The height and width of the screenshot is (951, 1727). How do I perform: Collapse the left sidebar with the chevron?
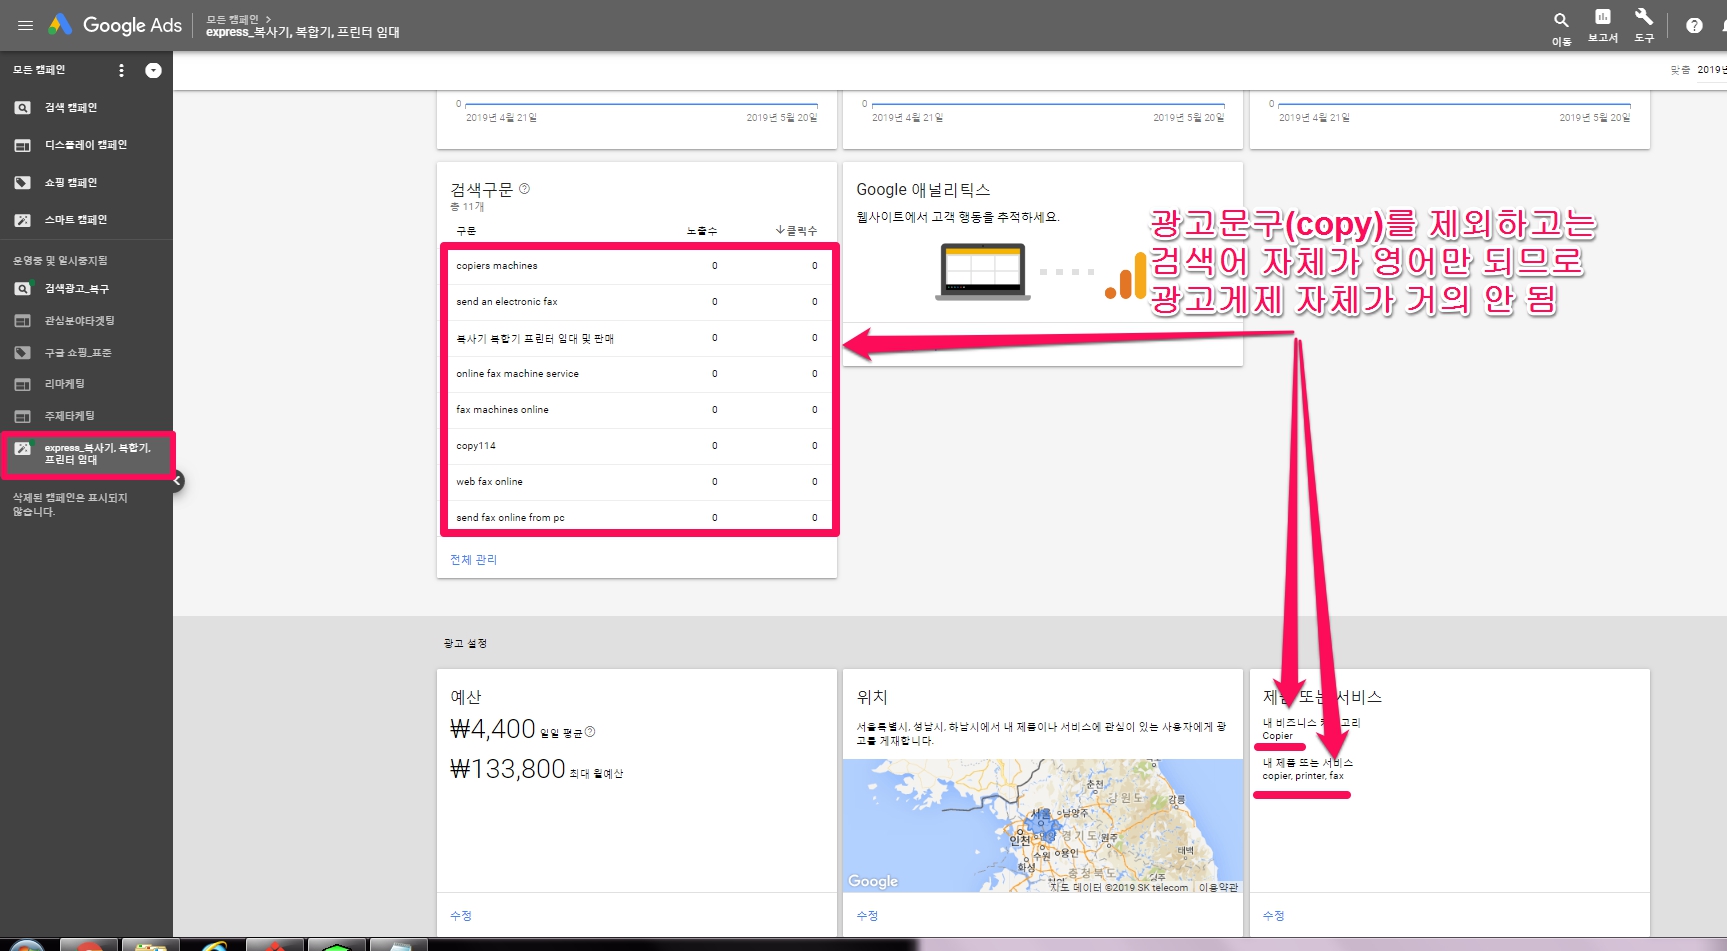tap(177, 482)
